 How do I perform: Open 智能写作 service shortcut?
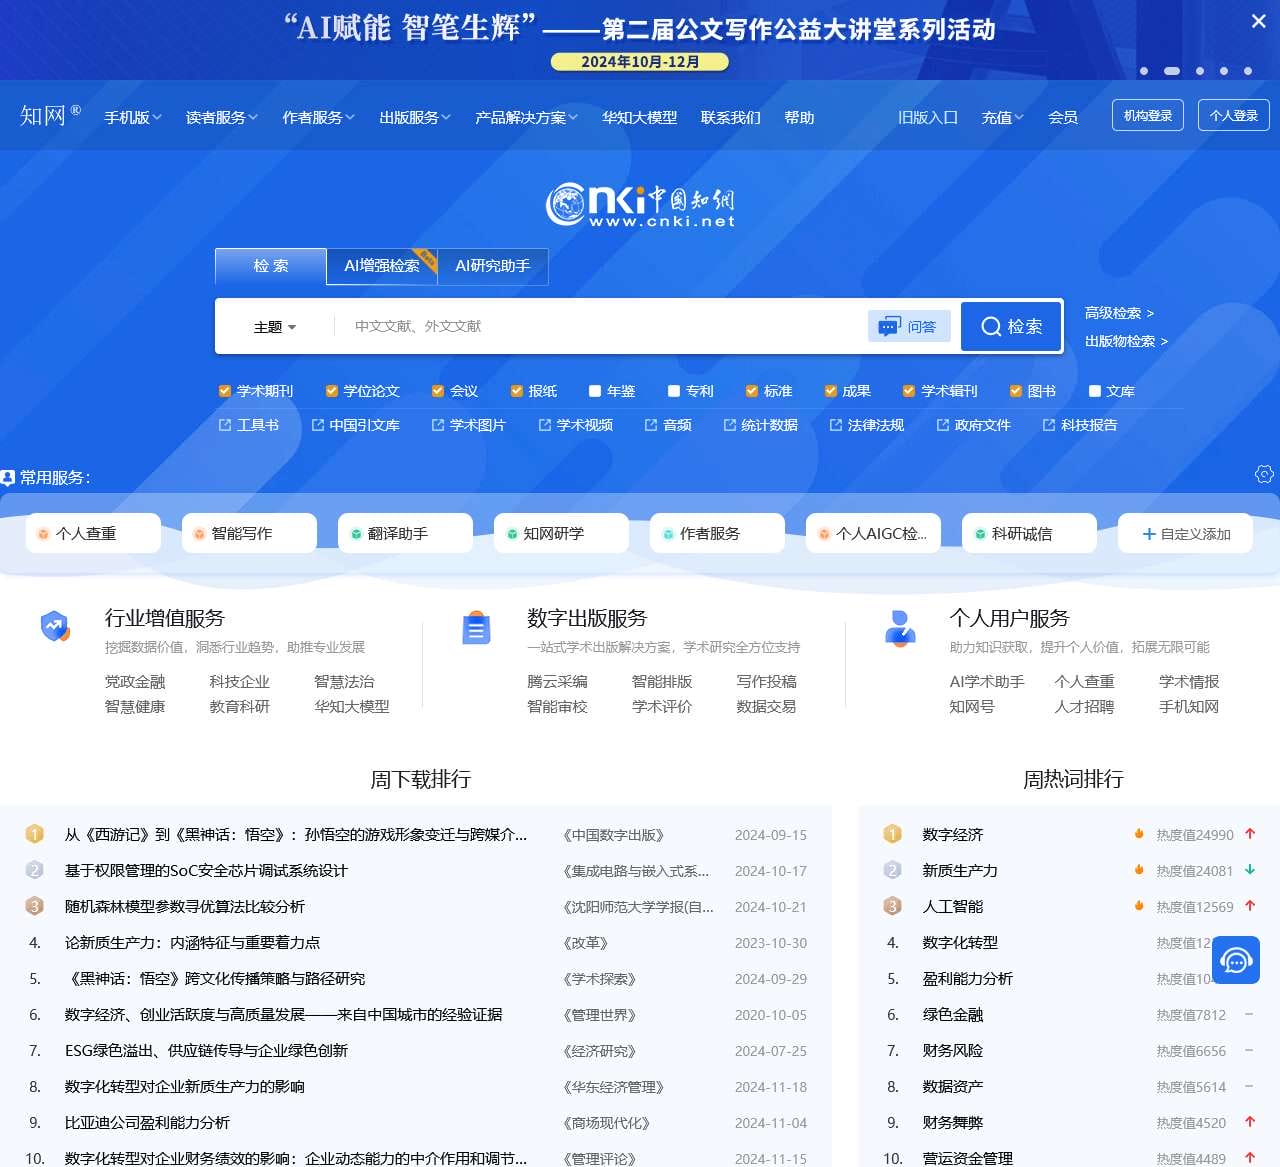(249, 533)
